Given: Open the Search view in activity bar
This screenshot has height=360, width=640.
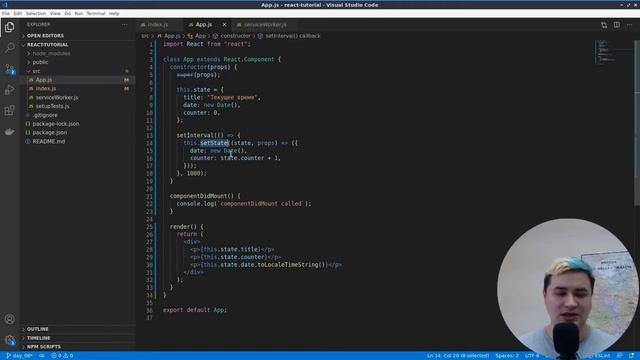Looking at the screenshot, I should pos(9,48).
